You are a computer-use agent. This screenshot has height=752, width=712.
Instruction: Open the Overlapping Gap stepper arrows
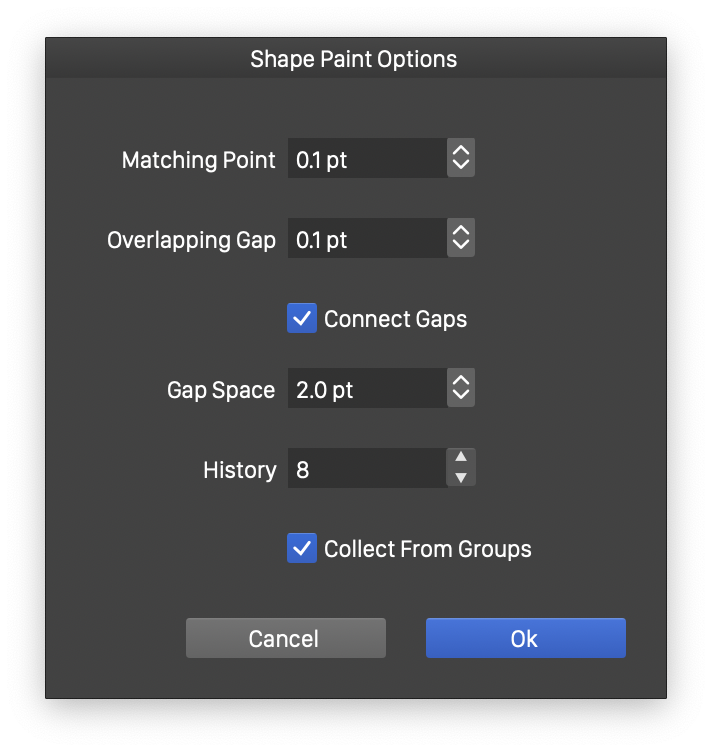(x=460, y=239)
